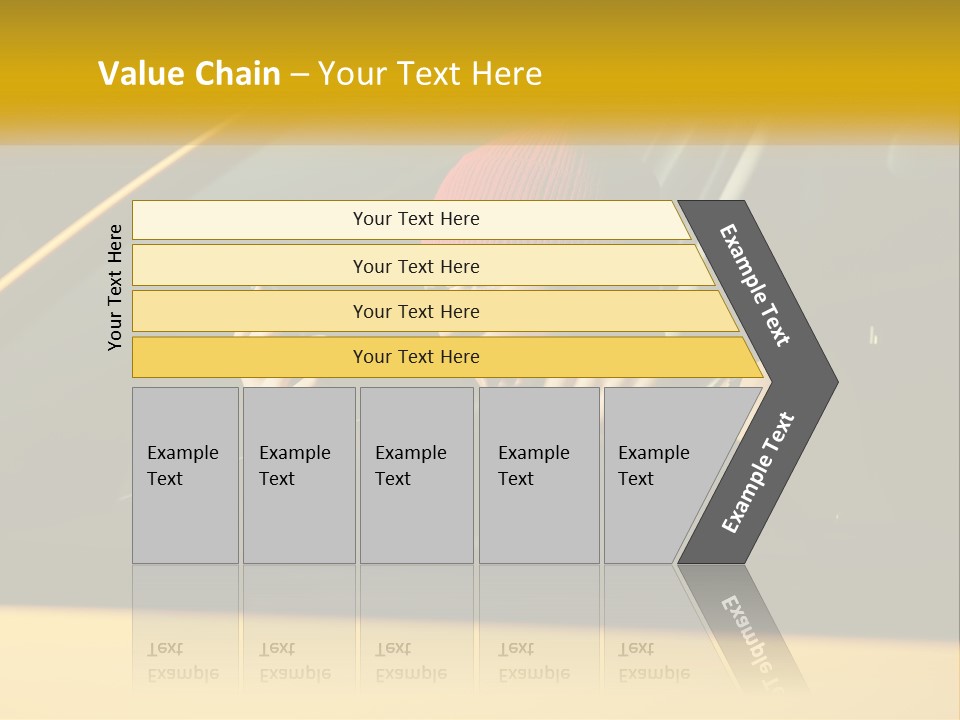This screenshot has width=960, height=720.
Task: Select the fourth gray 'Example Text' box
Action: tap(539, 475)
